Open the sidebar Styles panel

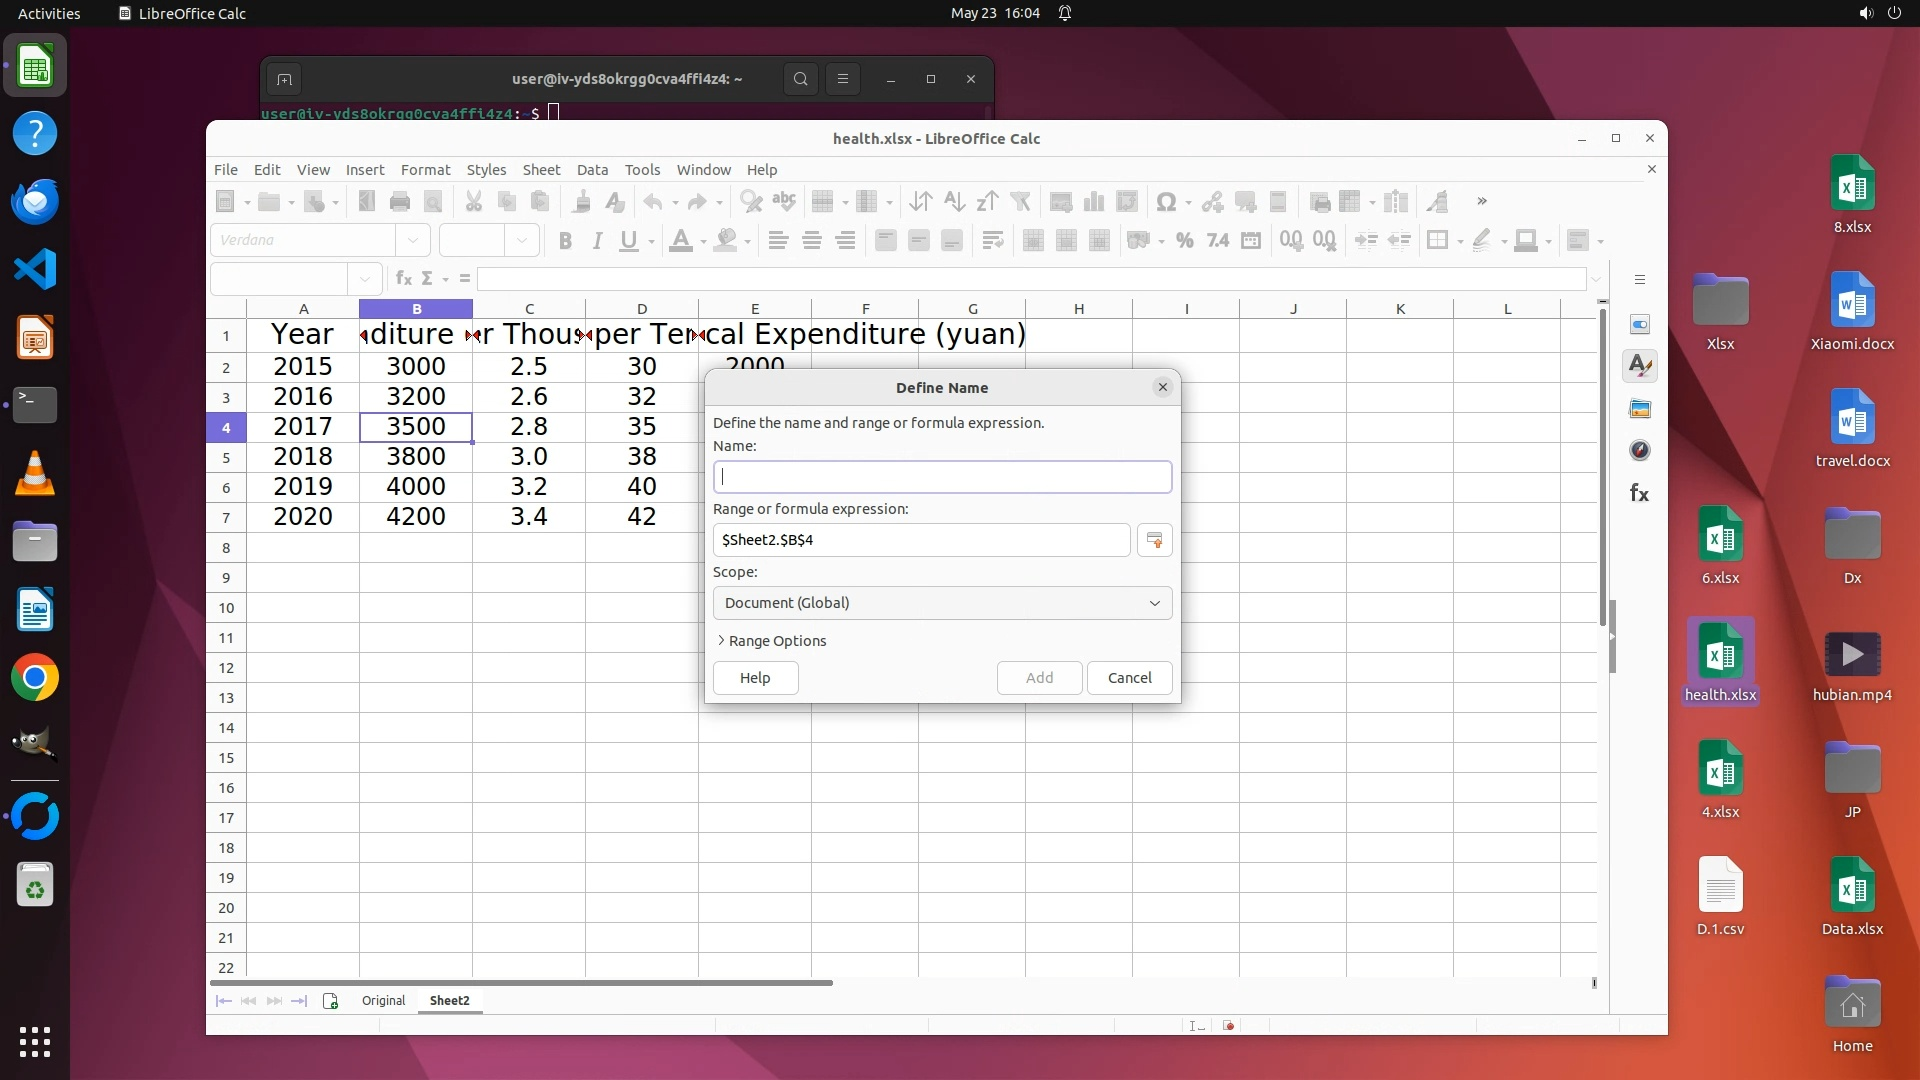tap(1639, 366)
